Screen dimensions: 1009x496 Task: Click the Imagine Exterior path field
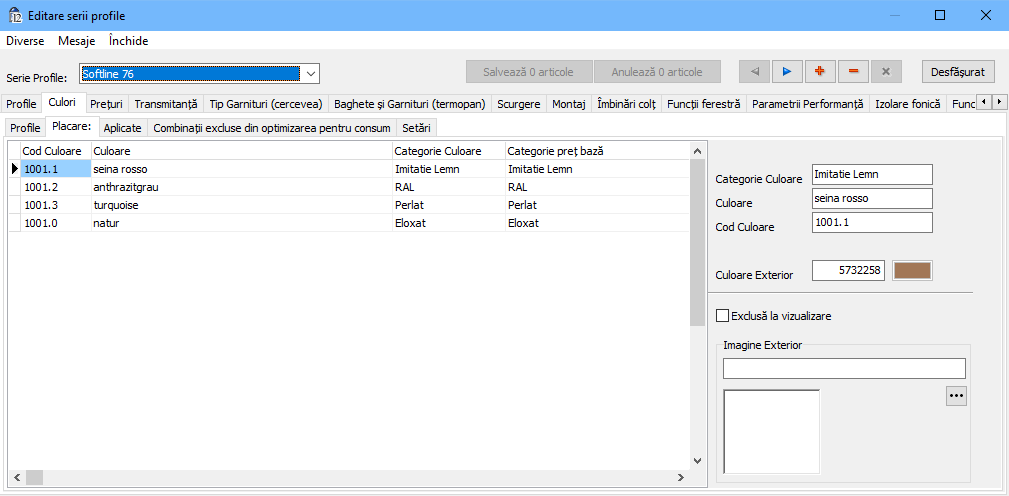tap(843, 368)
